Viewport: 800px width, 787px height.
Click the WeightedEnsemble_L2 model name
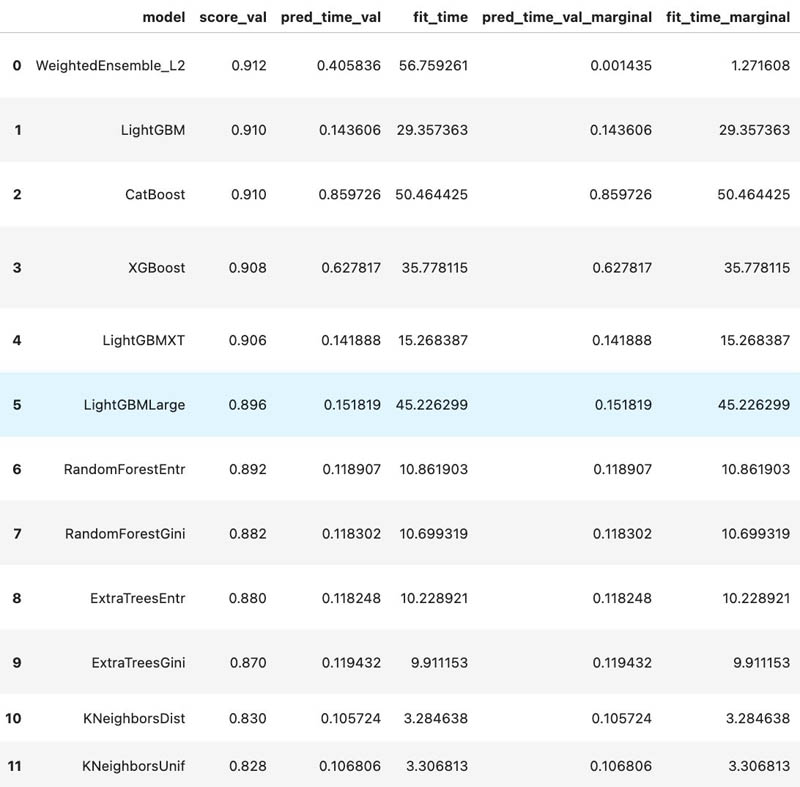110,66
